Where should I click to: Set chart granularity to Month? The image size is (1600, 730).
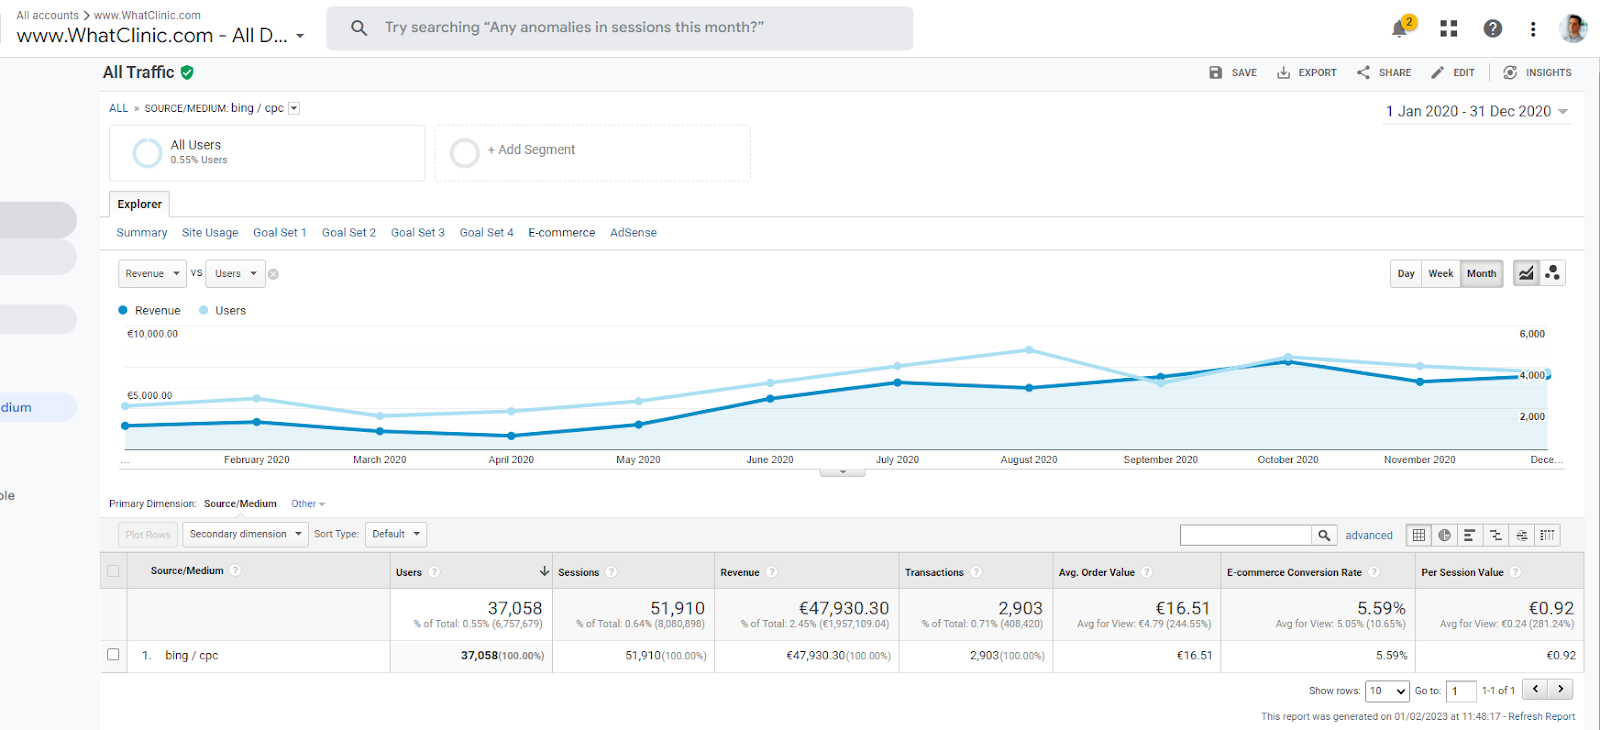1482,274
